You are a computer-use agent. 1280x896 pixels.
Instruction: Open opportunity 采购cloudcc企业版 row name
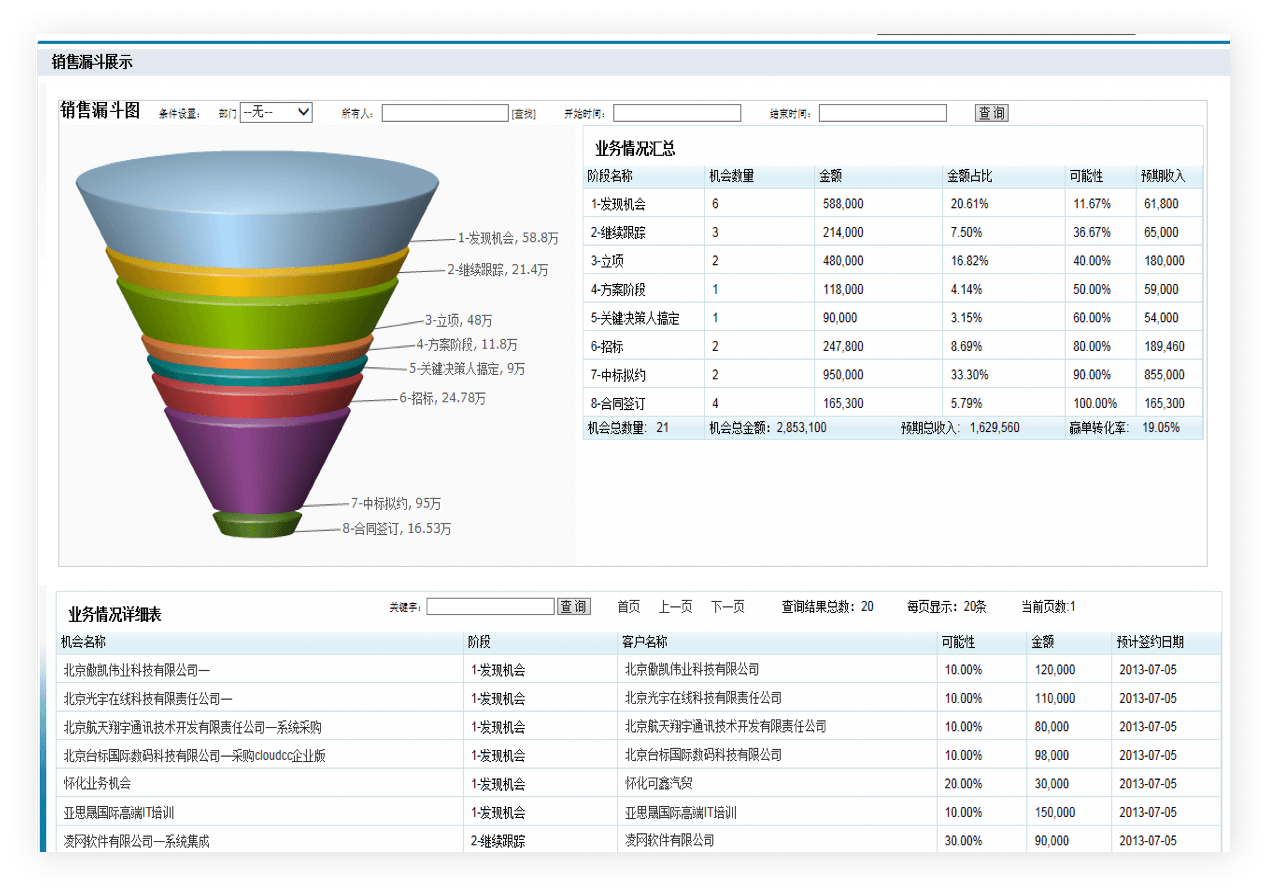tap(194, 756)
